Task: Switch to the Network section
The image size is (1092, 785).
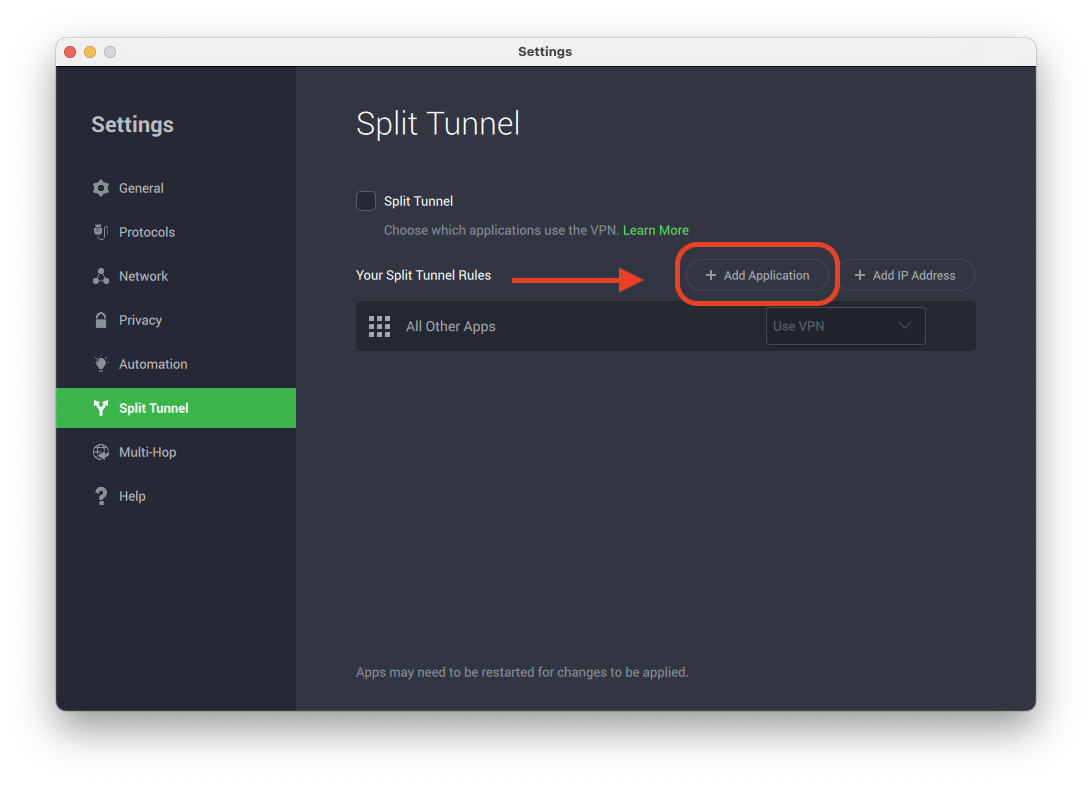Action: point(176,276)
